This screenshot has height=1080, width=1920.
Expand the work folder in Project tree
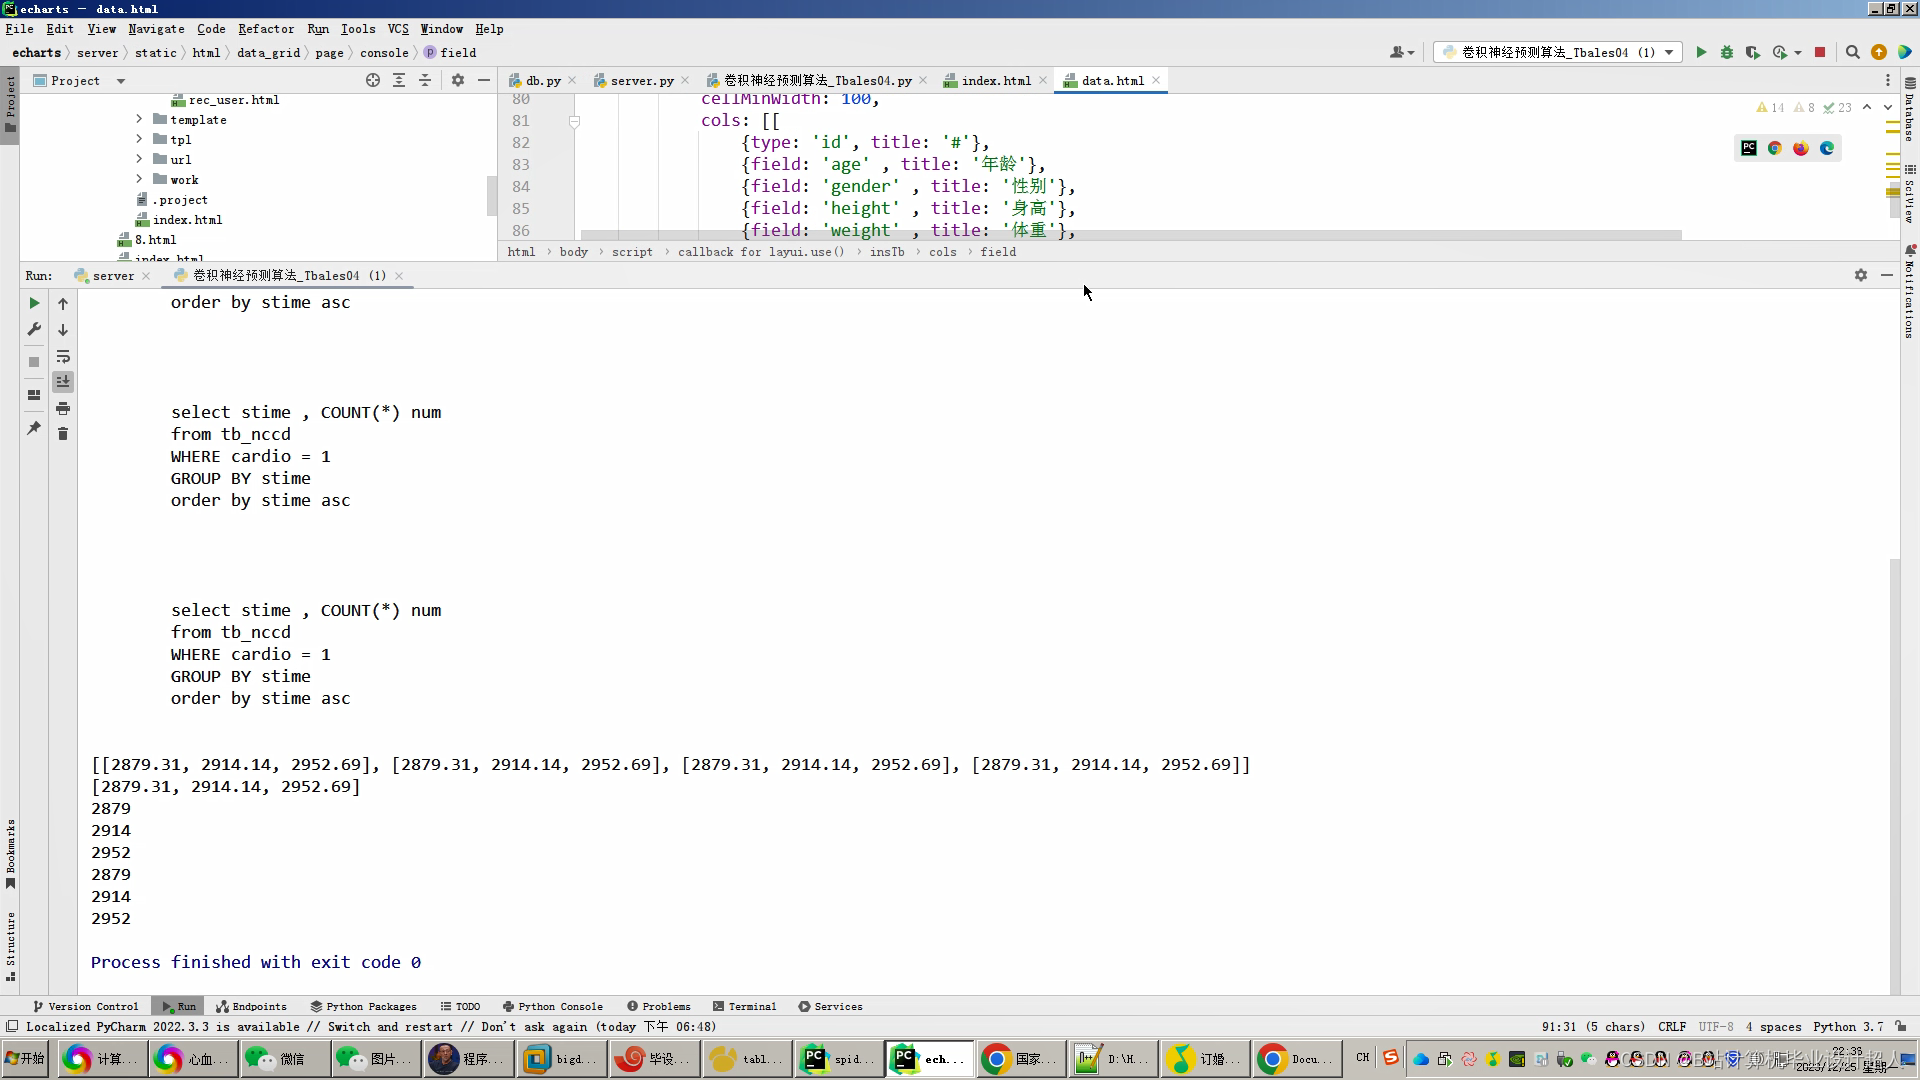pyautogui.click(x=139, y=179)
